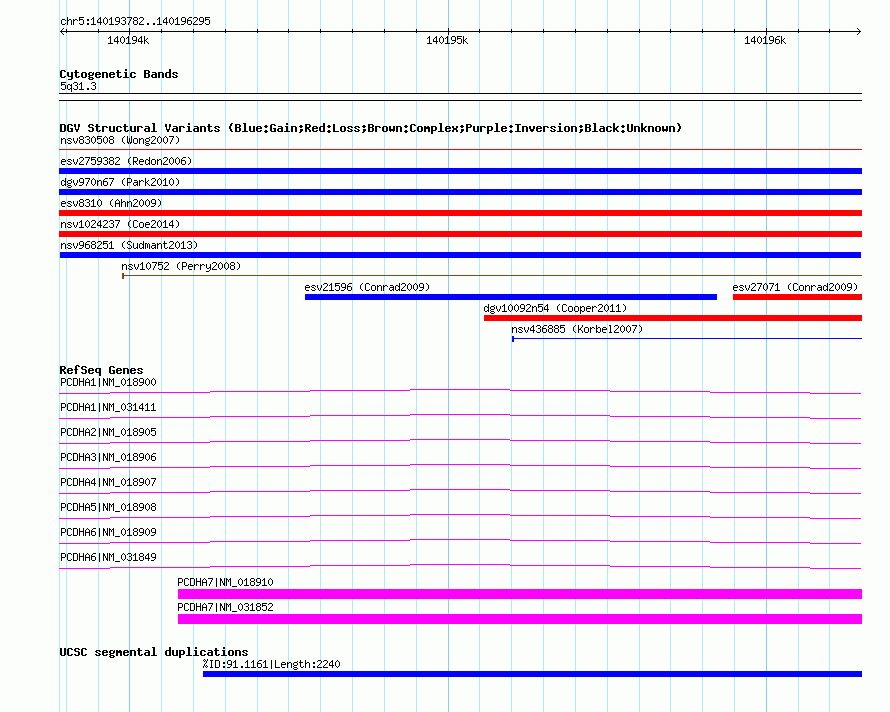Click the 140196k ruler tick label

tap(765, 40)
